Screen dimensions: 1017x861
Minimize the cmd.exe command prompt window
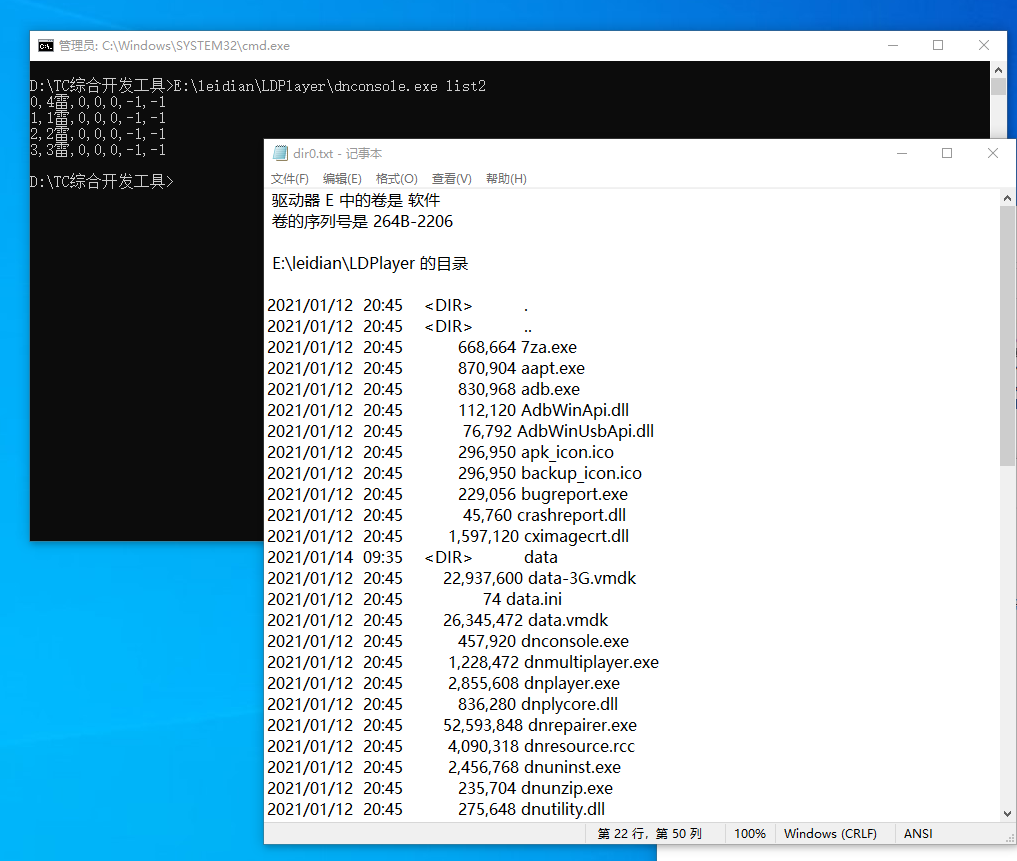click(x=892, y=46)
